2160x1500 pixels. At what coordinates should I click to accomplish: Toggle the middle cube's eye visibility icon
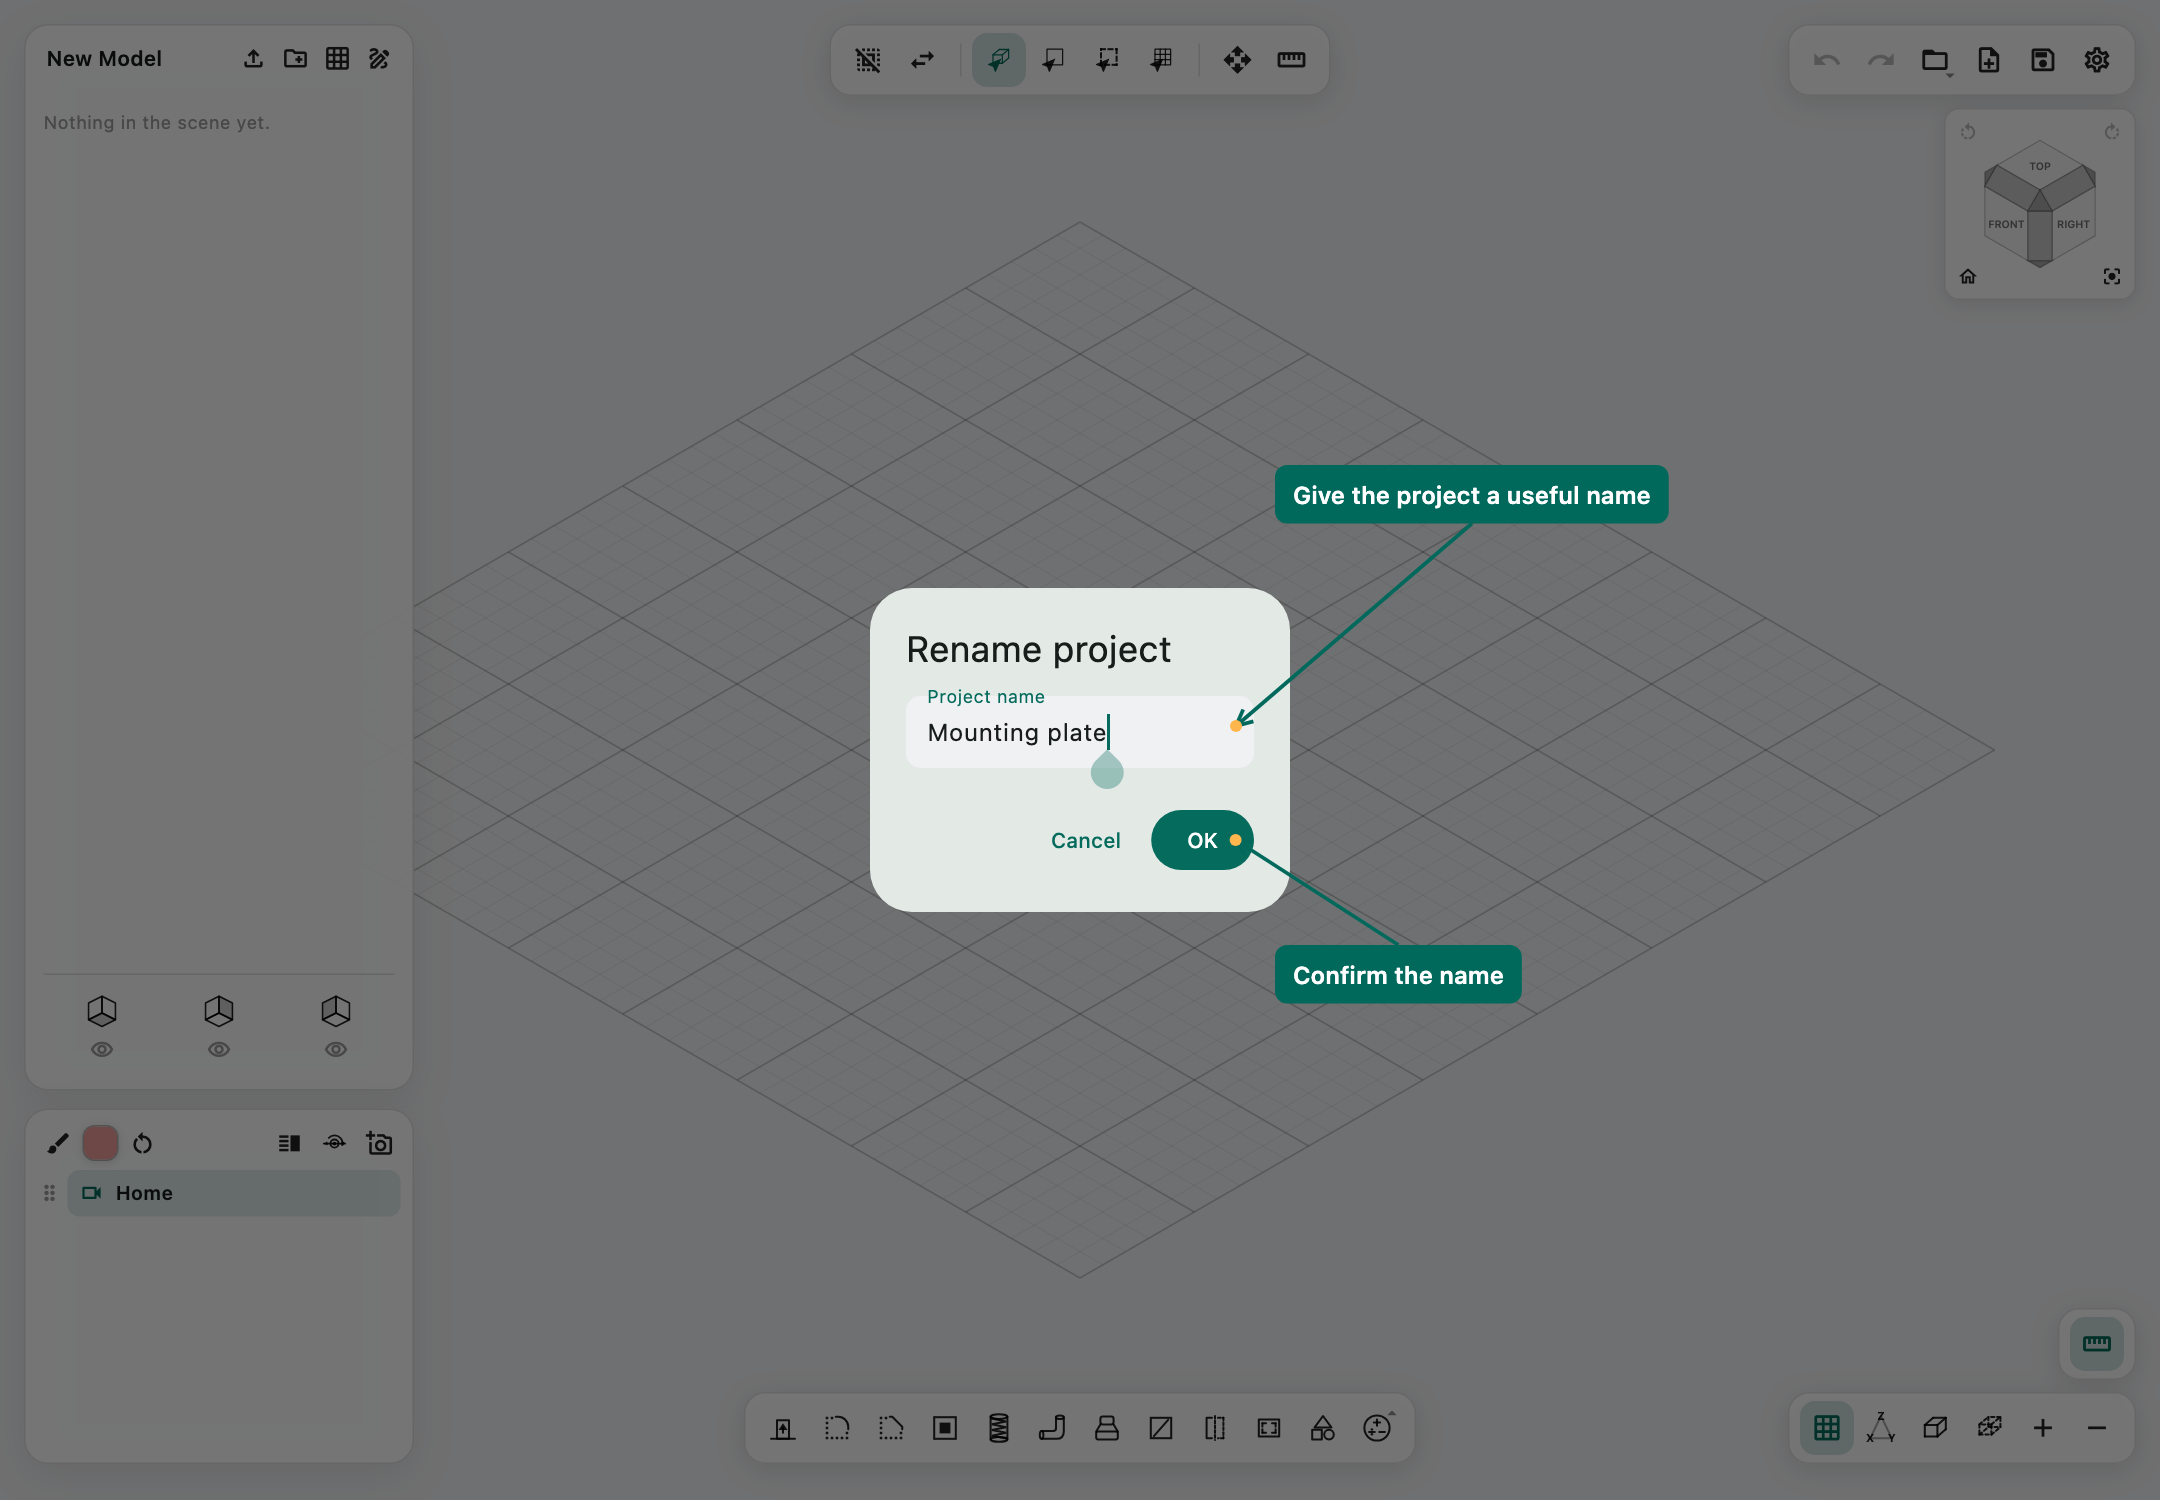click(219, 1049)
